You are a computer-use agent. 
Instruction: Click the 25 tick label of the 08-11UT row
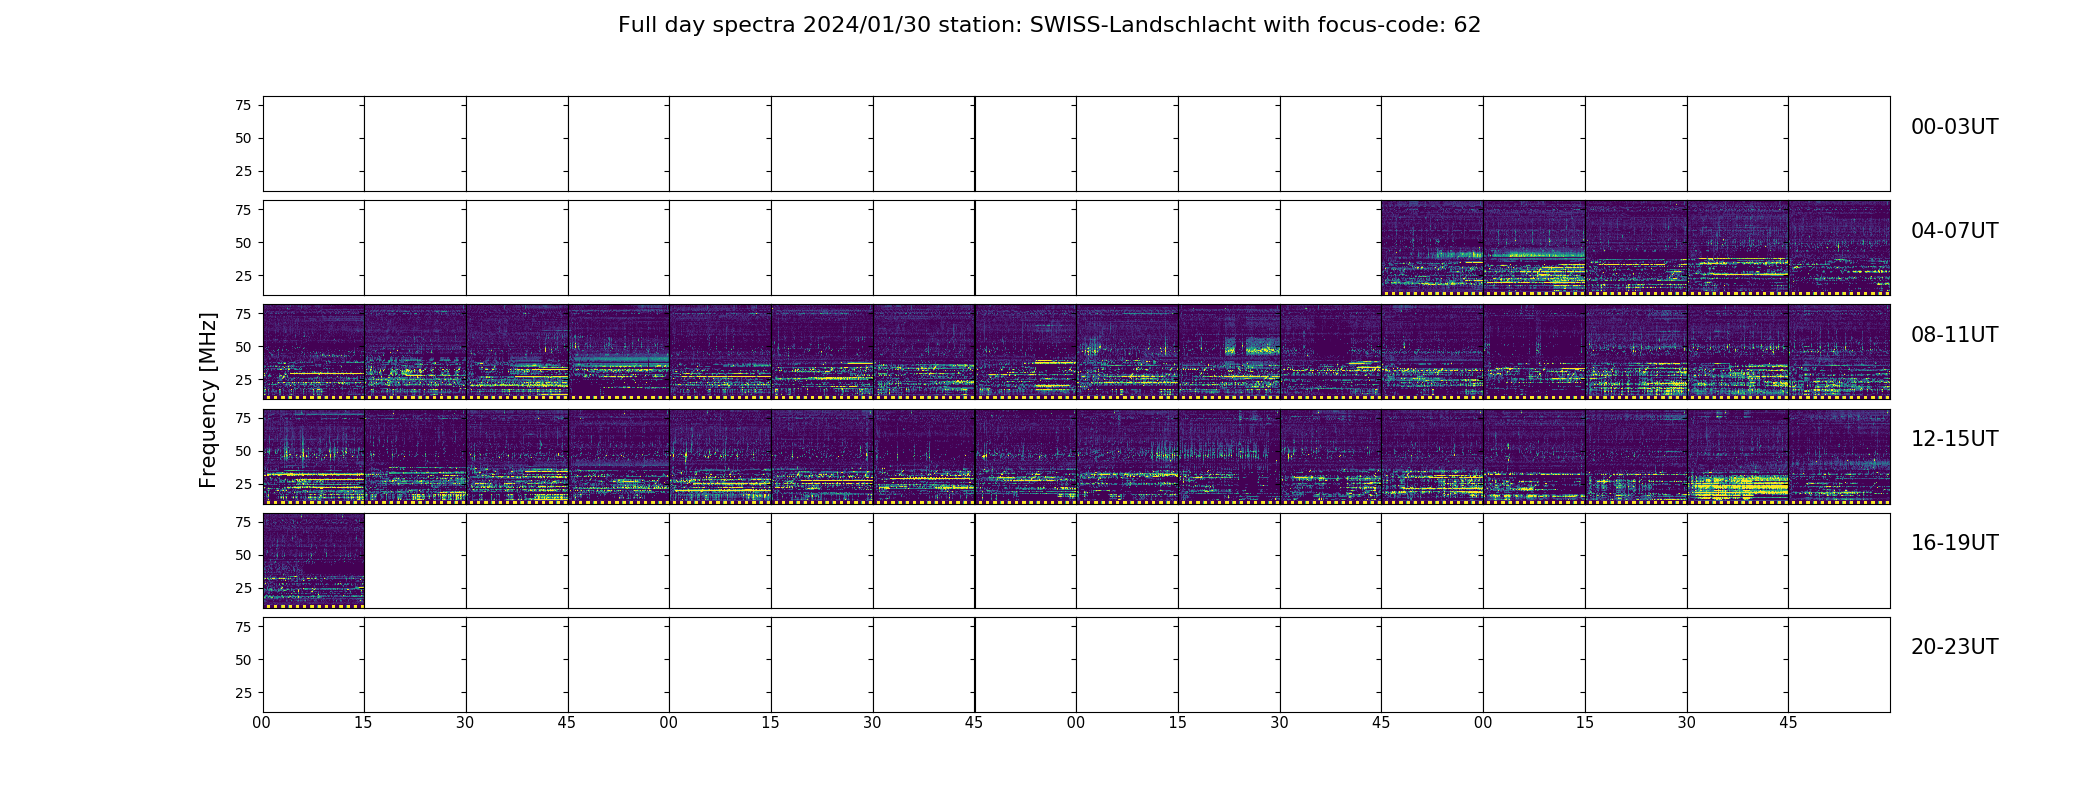click(243, 380)
